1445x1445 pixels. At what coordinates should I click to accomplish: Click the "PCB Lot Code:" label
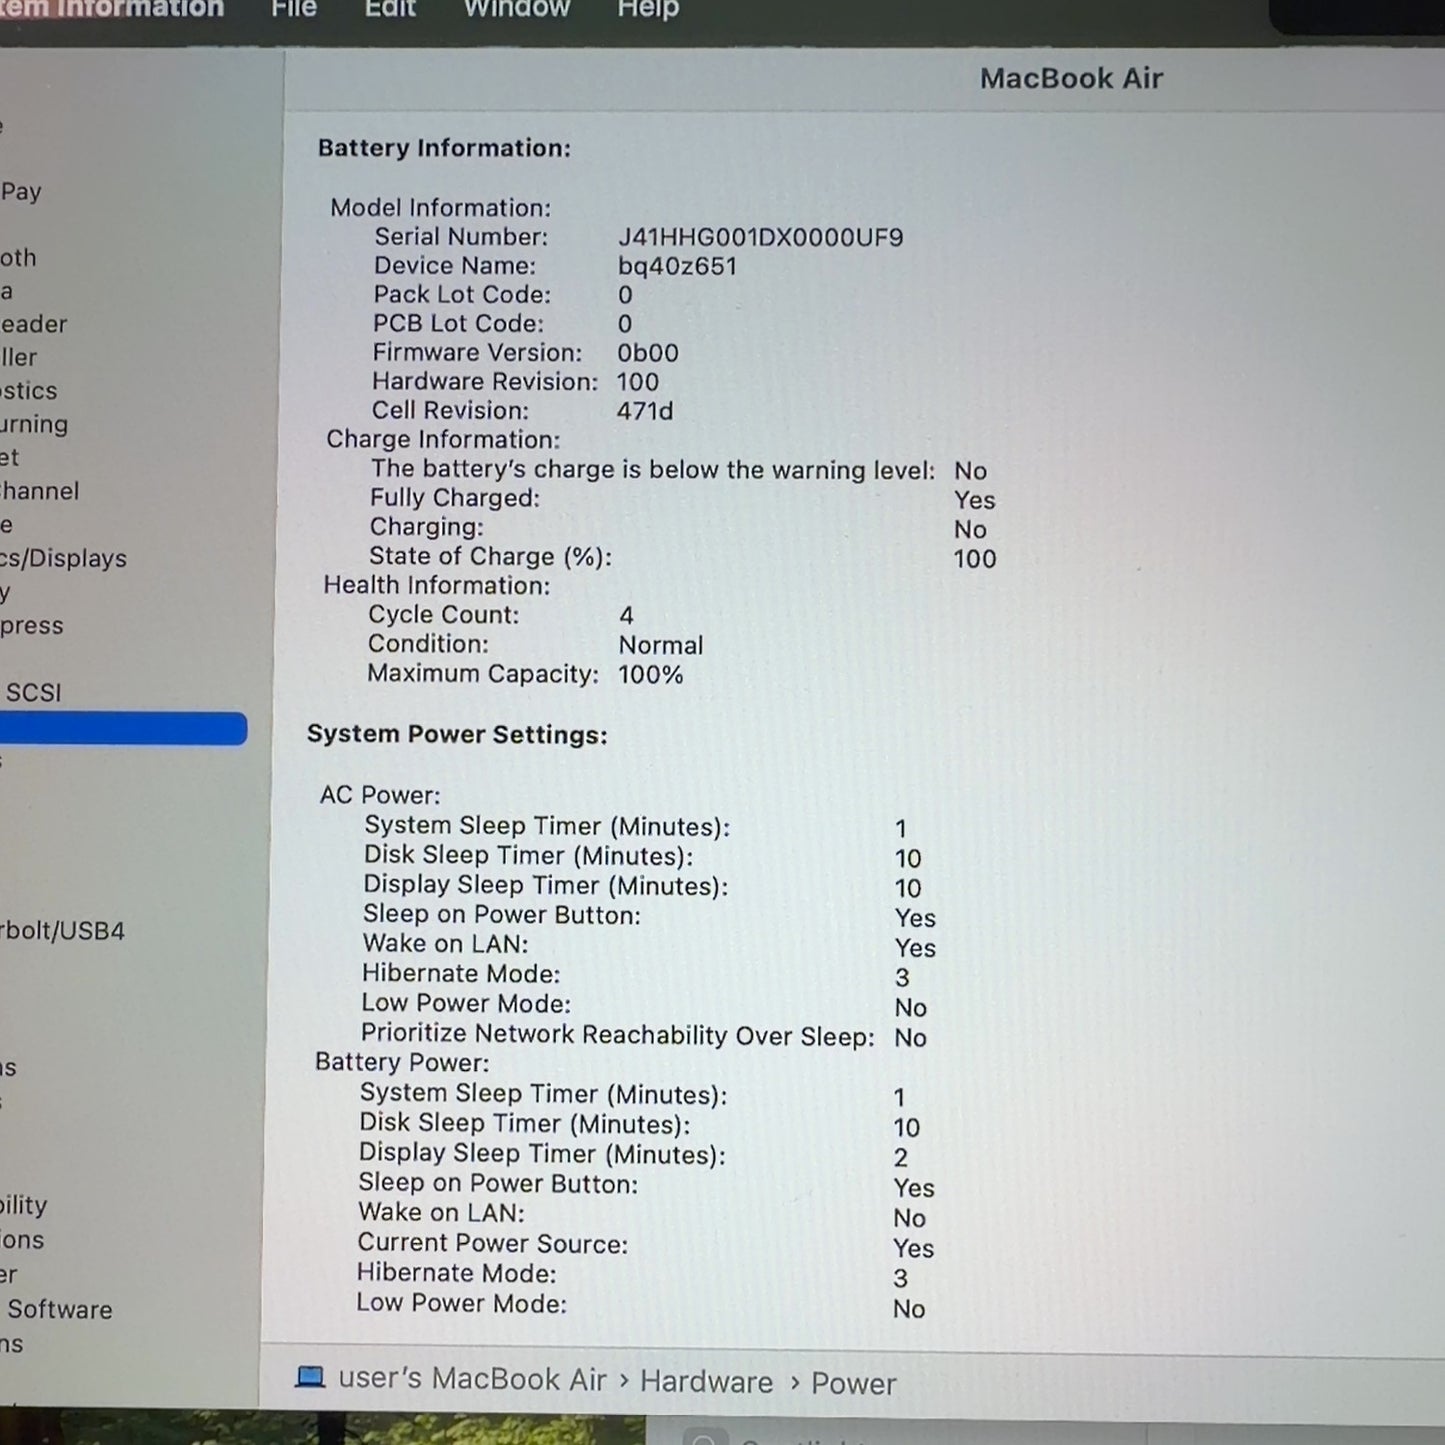[458, 323]
